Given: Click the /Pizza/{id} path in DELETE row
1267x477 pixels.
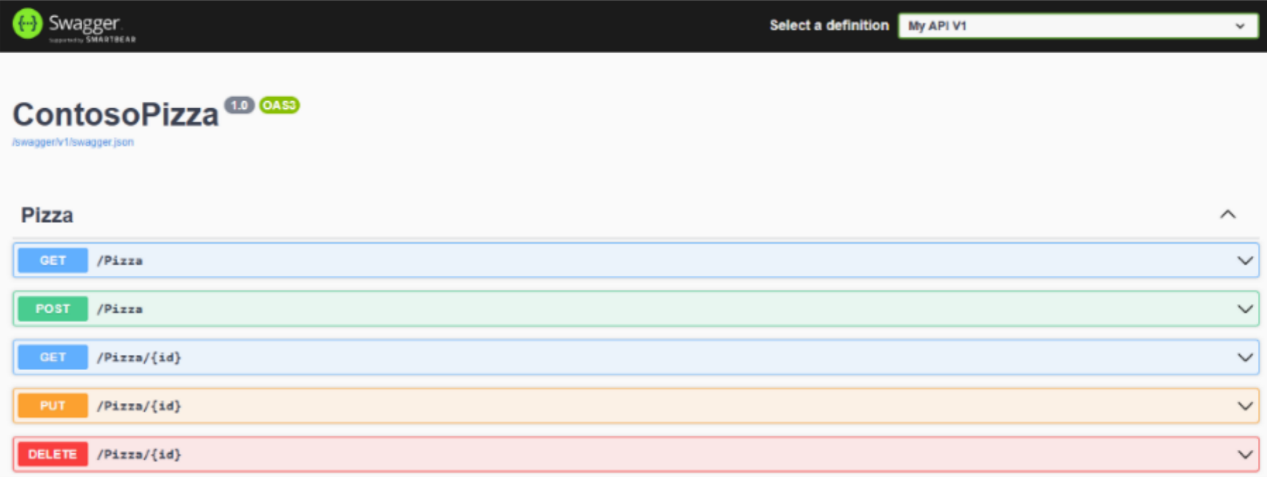Looking at the screenshot, I should pyautogui.click(x=139, y=455).
